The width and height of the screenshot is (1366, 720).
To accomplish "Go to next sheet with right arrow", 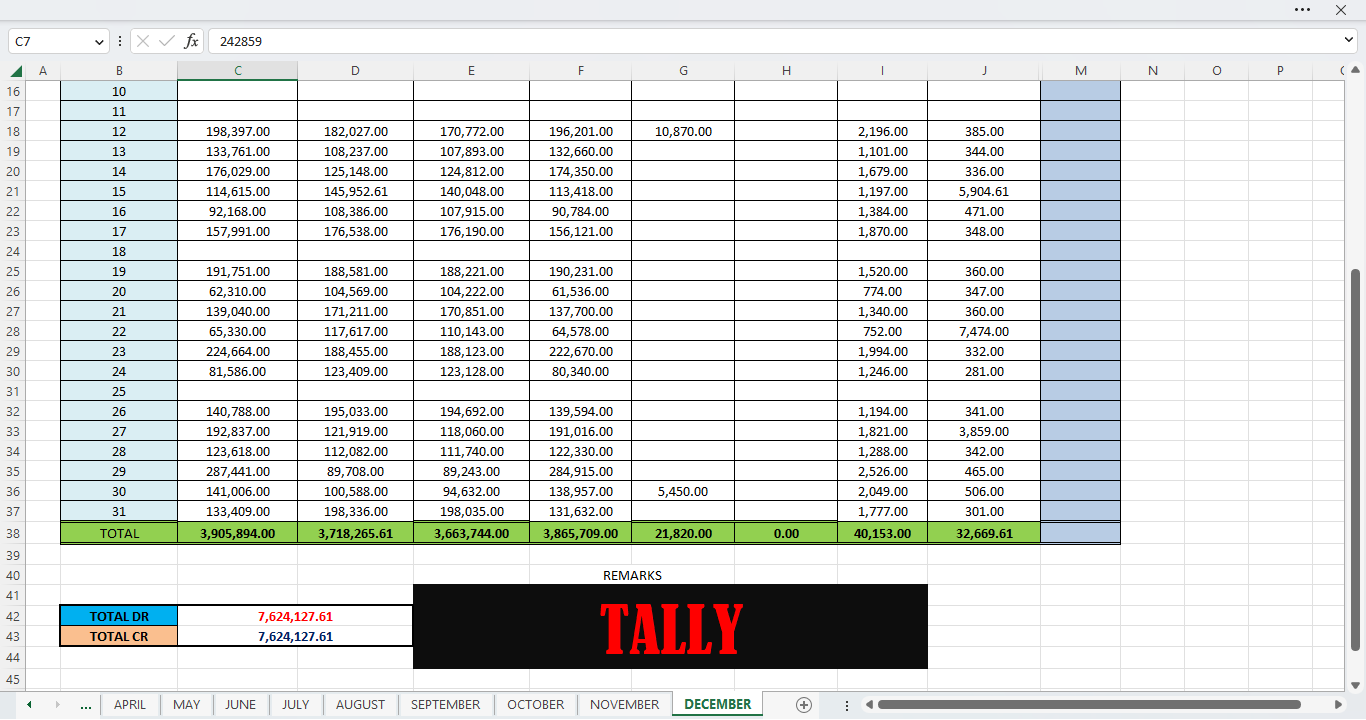I will [x=57, y=705].
